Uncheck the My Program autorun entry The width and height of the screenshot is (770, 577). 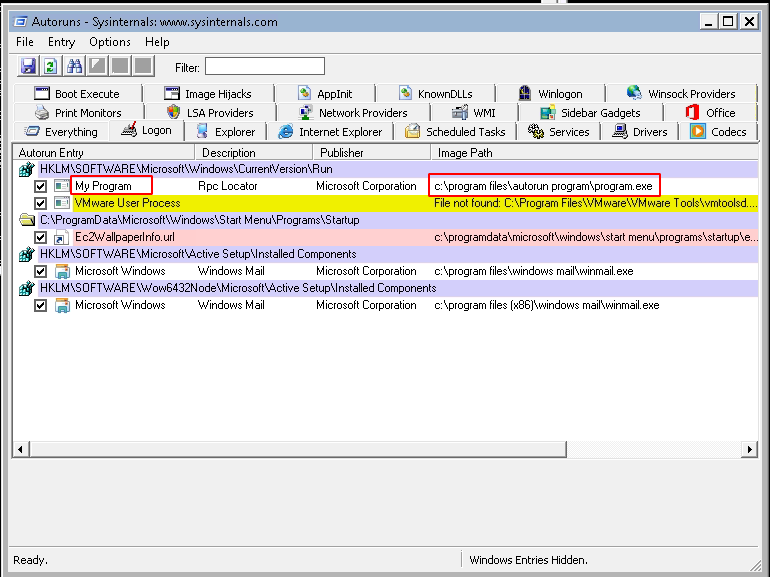[x=41, y=186]
